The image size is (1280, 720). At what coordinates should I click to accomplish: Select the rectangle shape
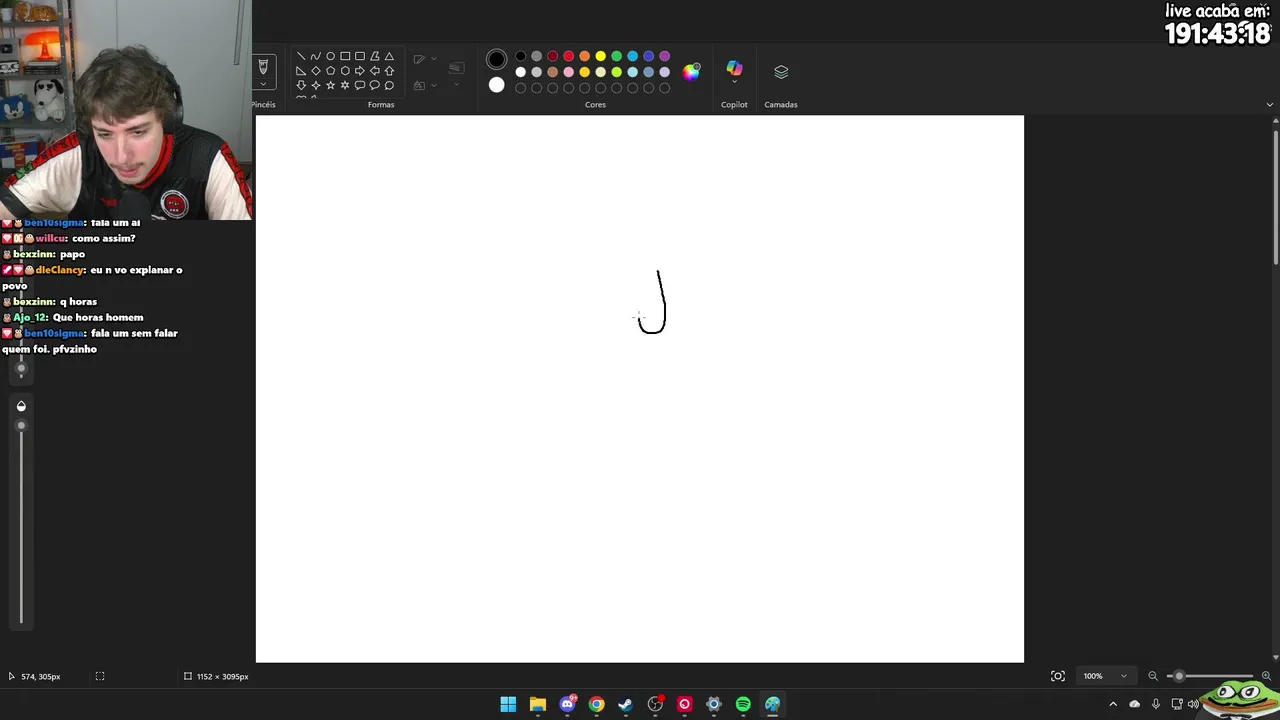pos(345,56)
